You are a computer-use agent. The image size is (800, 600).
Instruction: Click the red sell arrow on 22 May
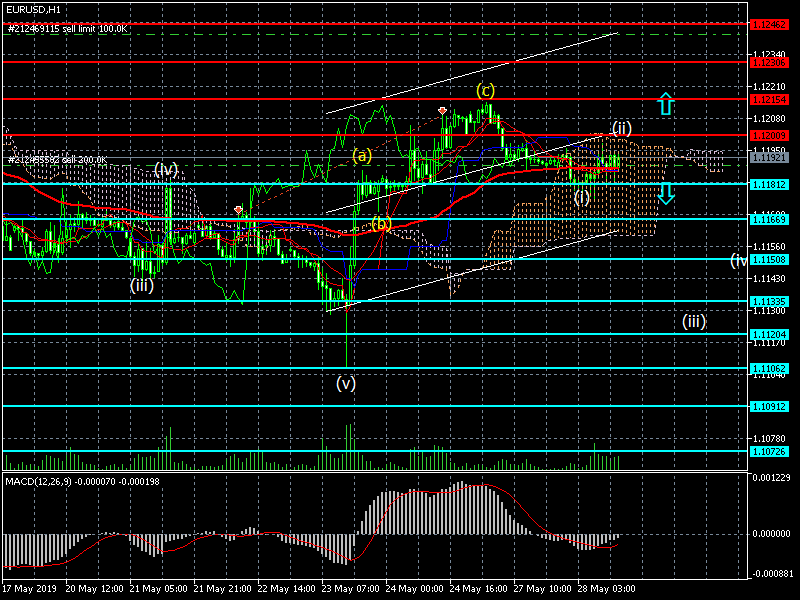pos(238,210)
